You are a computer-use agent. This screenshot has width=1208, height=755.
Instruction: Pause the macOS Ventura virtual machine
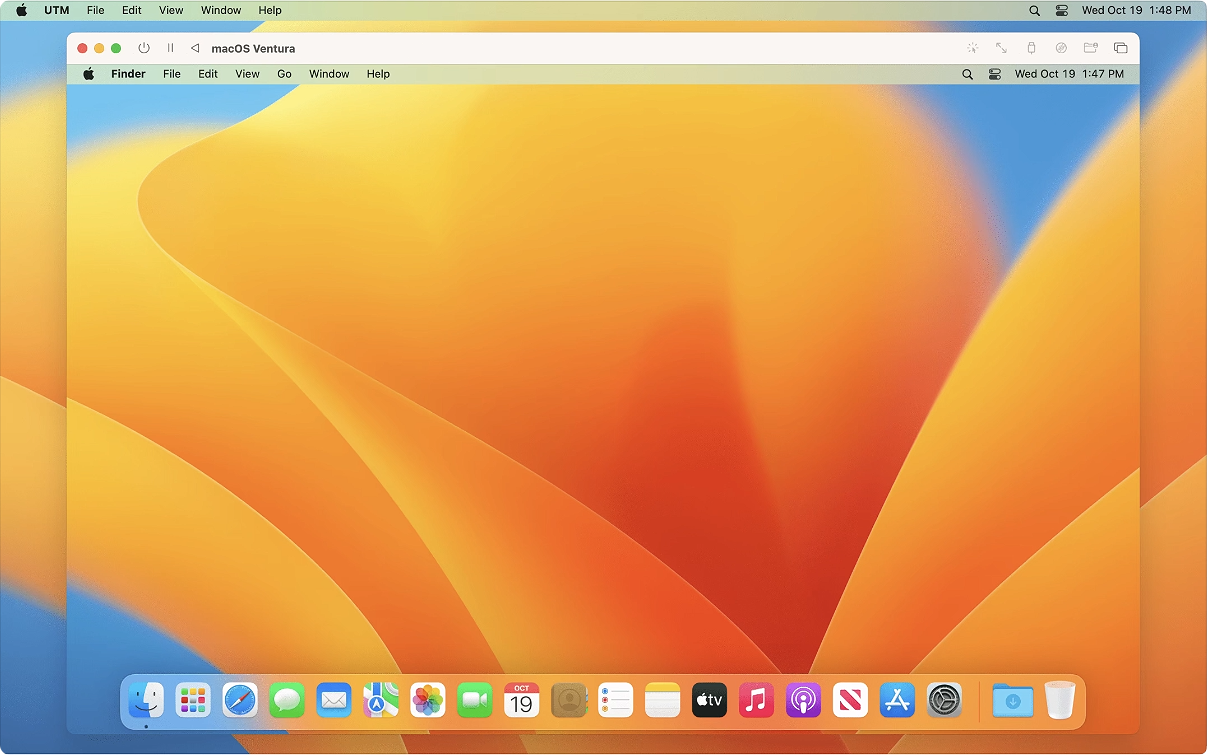pos(170,48)
